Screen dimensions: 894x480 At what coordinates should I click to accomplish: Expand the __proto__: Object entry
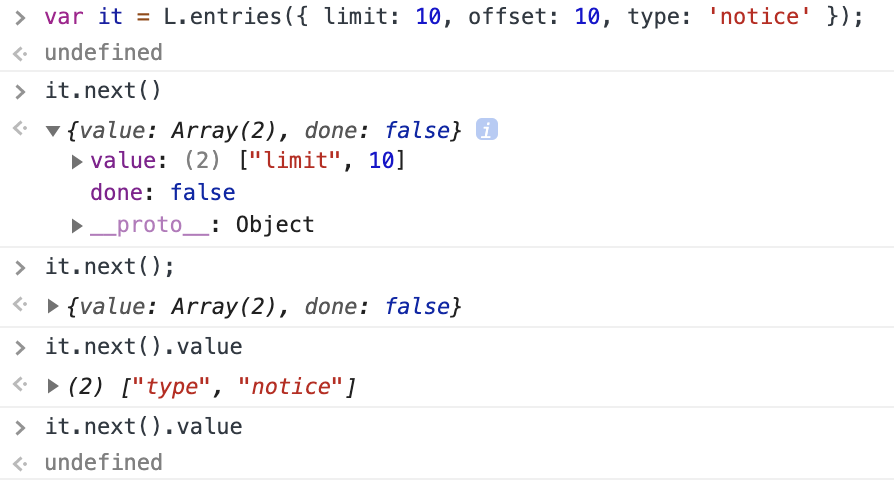(x=77, y=226)
